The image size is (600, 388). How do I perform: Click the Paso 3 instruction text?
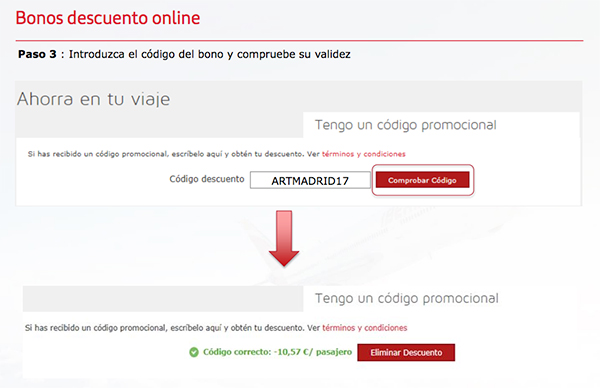(x=184, y=54)
